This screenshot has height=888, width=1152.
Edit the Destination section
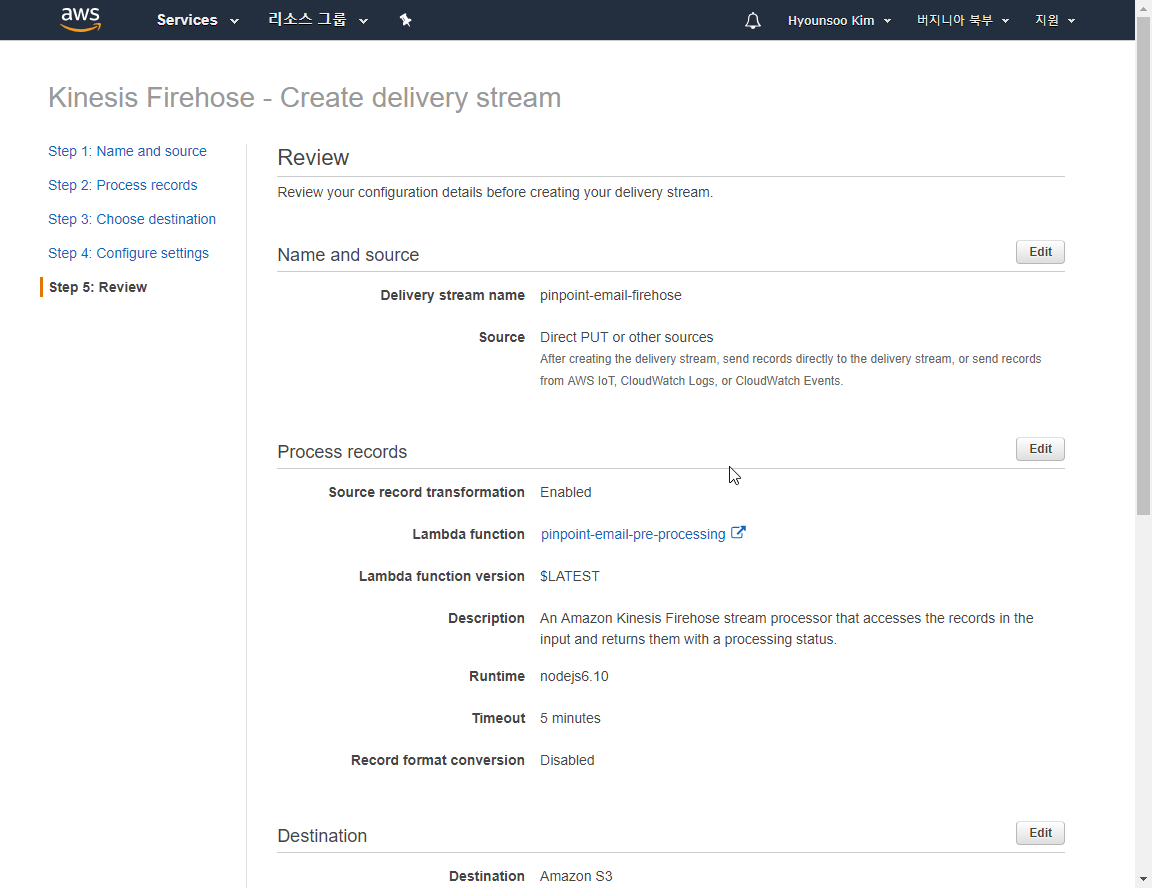coord(1040,833)
